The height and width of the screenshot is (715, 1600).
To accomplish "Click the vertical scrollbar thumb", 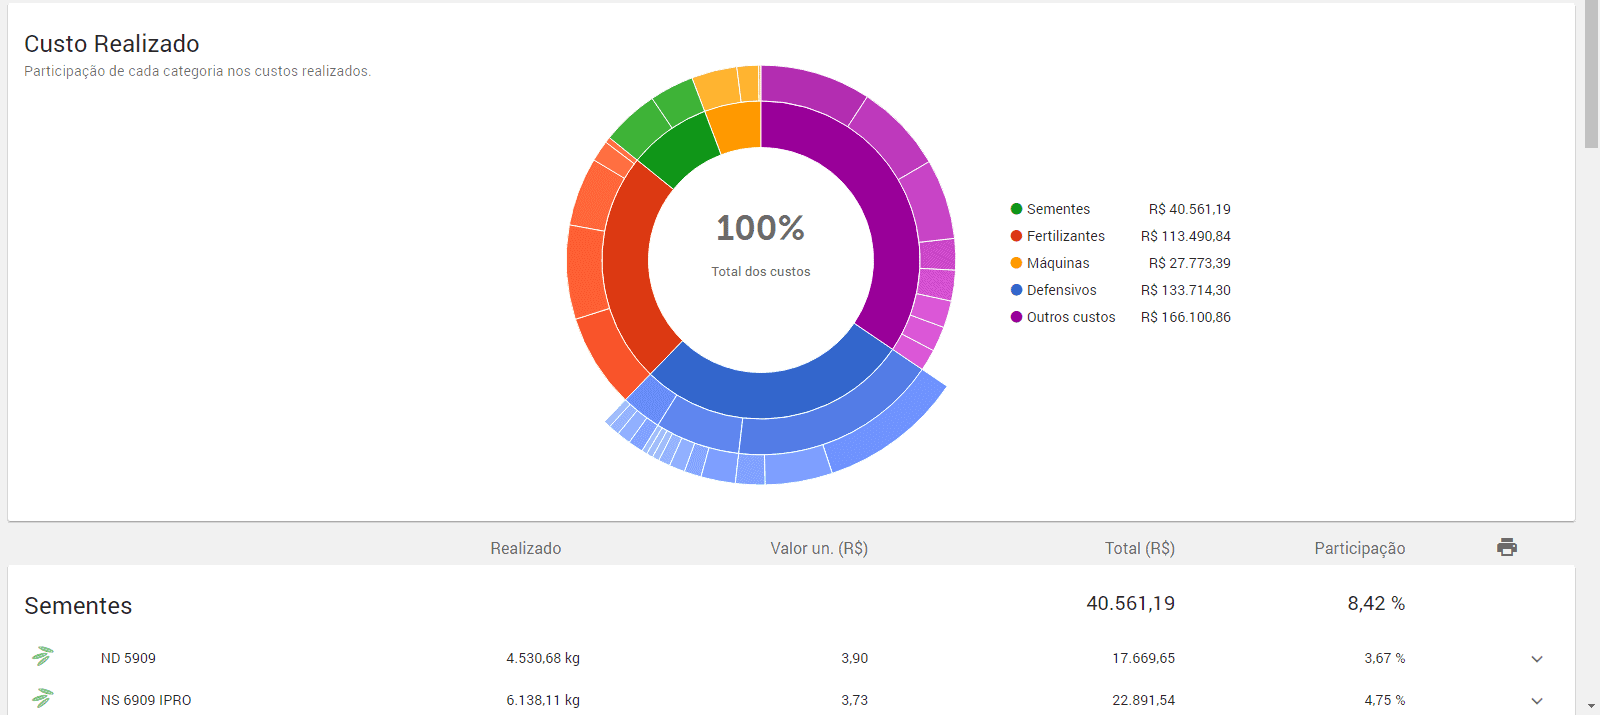I will [1591, 75].
